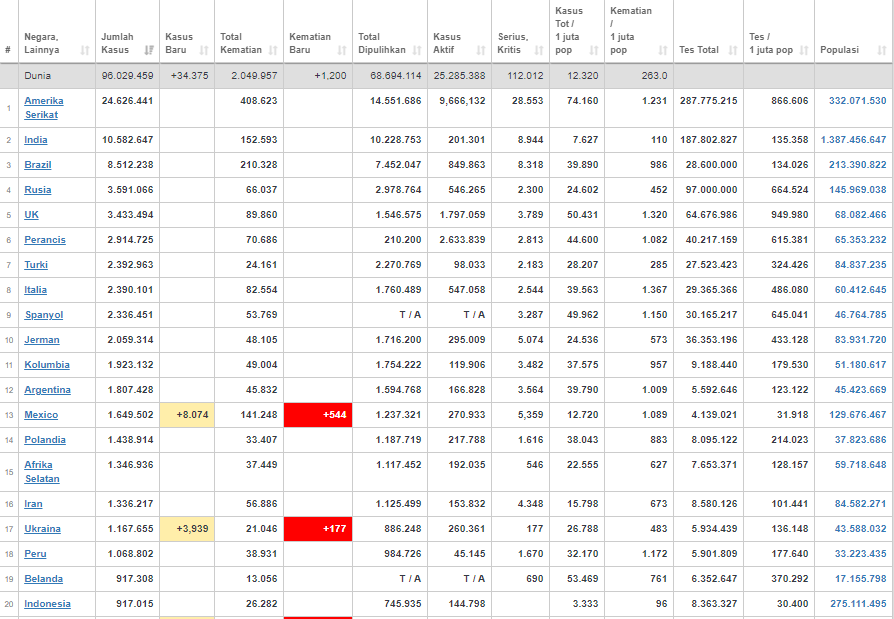The image size is (894, 619).
Task: Open the Jerman country link
Action: pos(42,340)
